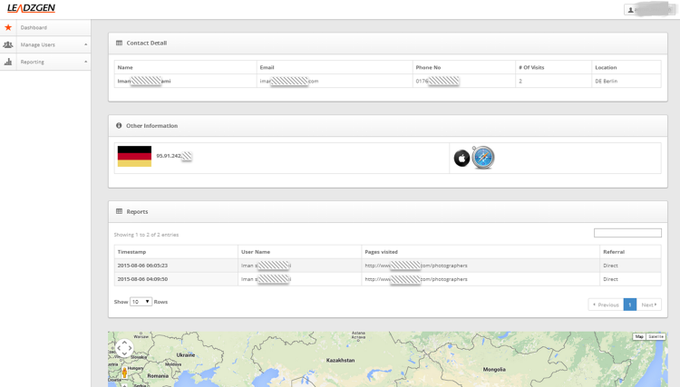The image size is (680, 387).
Task: Click Mongolia label on the map
Action: pos(494,370)
